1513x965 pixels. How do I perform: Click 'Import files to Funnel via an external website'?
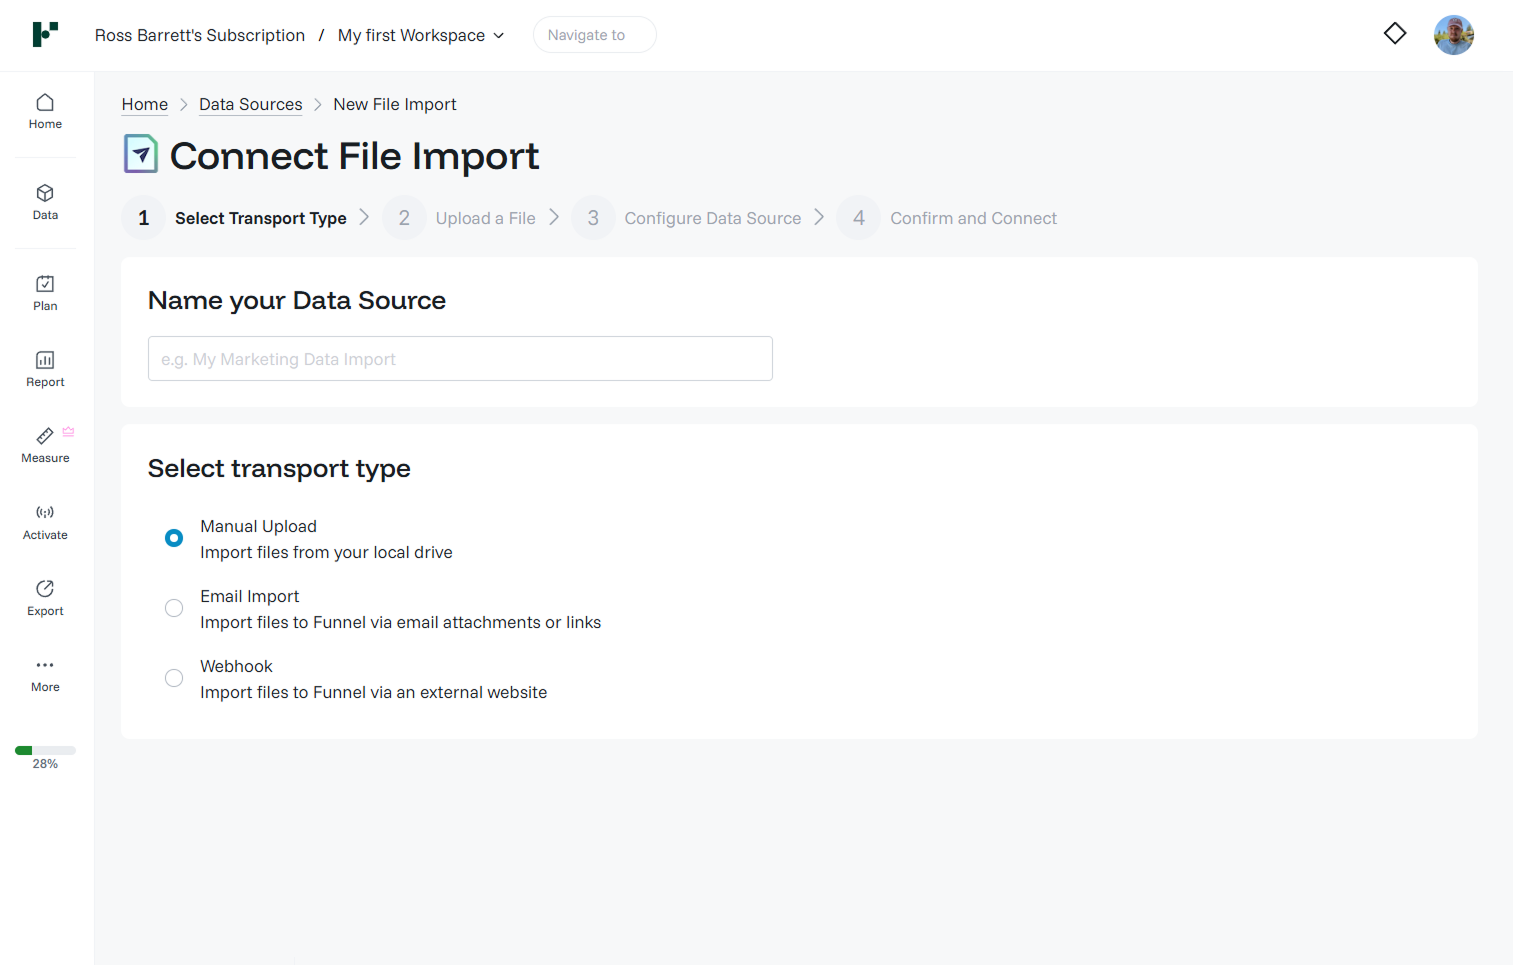point(373,692)
